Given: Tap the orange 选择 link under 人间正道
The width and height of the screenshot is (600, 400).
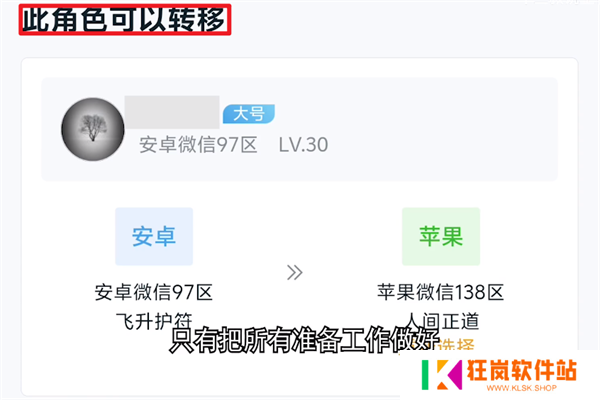Looking at the screenshot, I should (x=455, y=344).
